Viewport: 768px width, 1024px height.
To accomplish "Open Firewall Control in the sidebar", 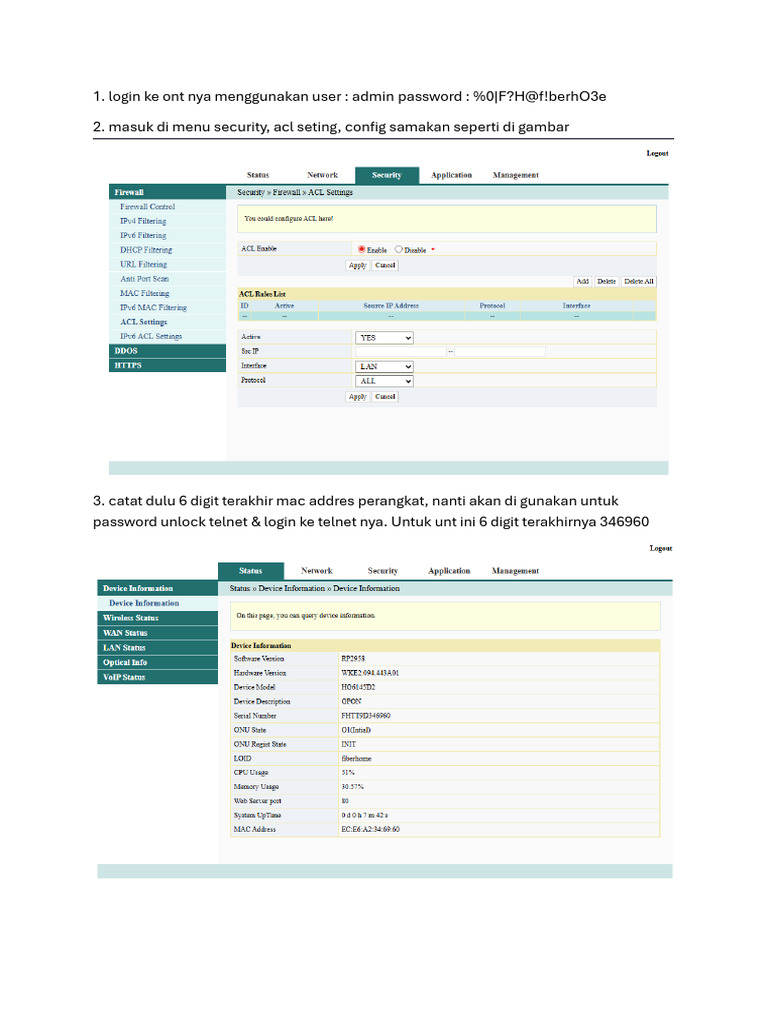I will click(148, 206).
